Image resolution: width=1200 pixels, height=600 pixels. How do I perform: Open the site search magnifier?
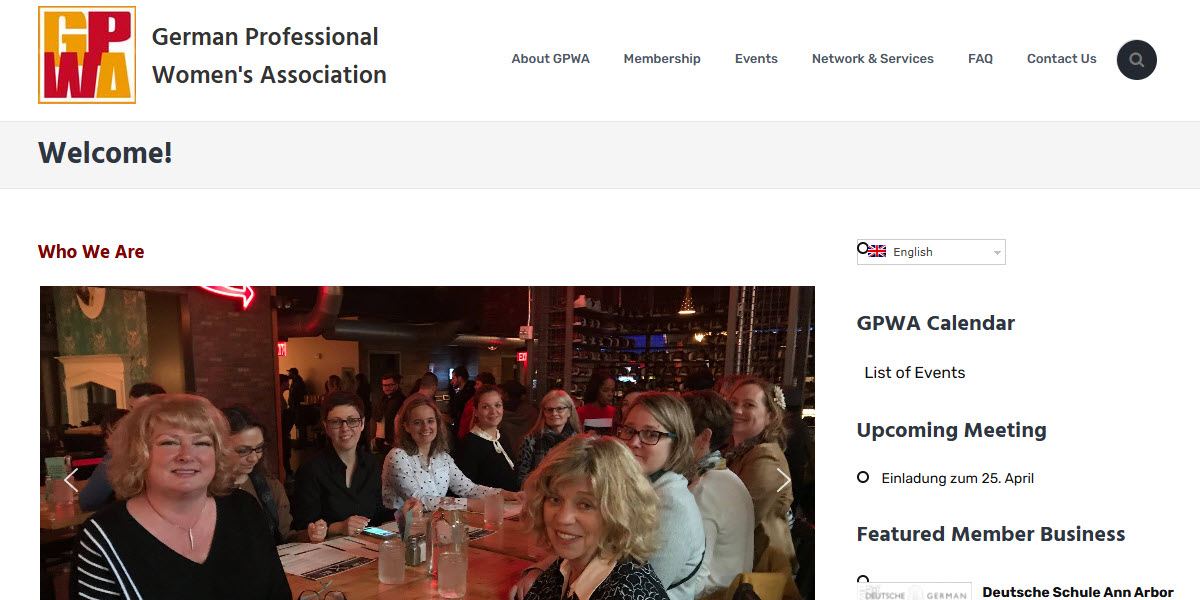1136,60
